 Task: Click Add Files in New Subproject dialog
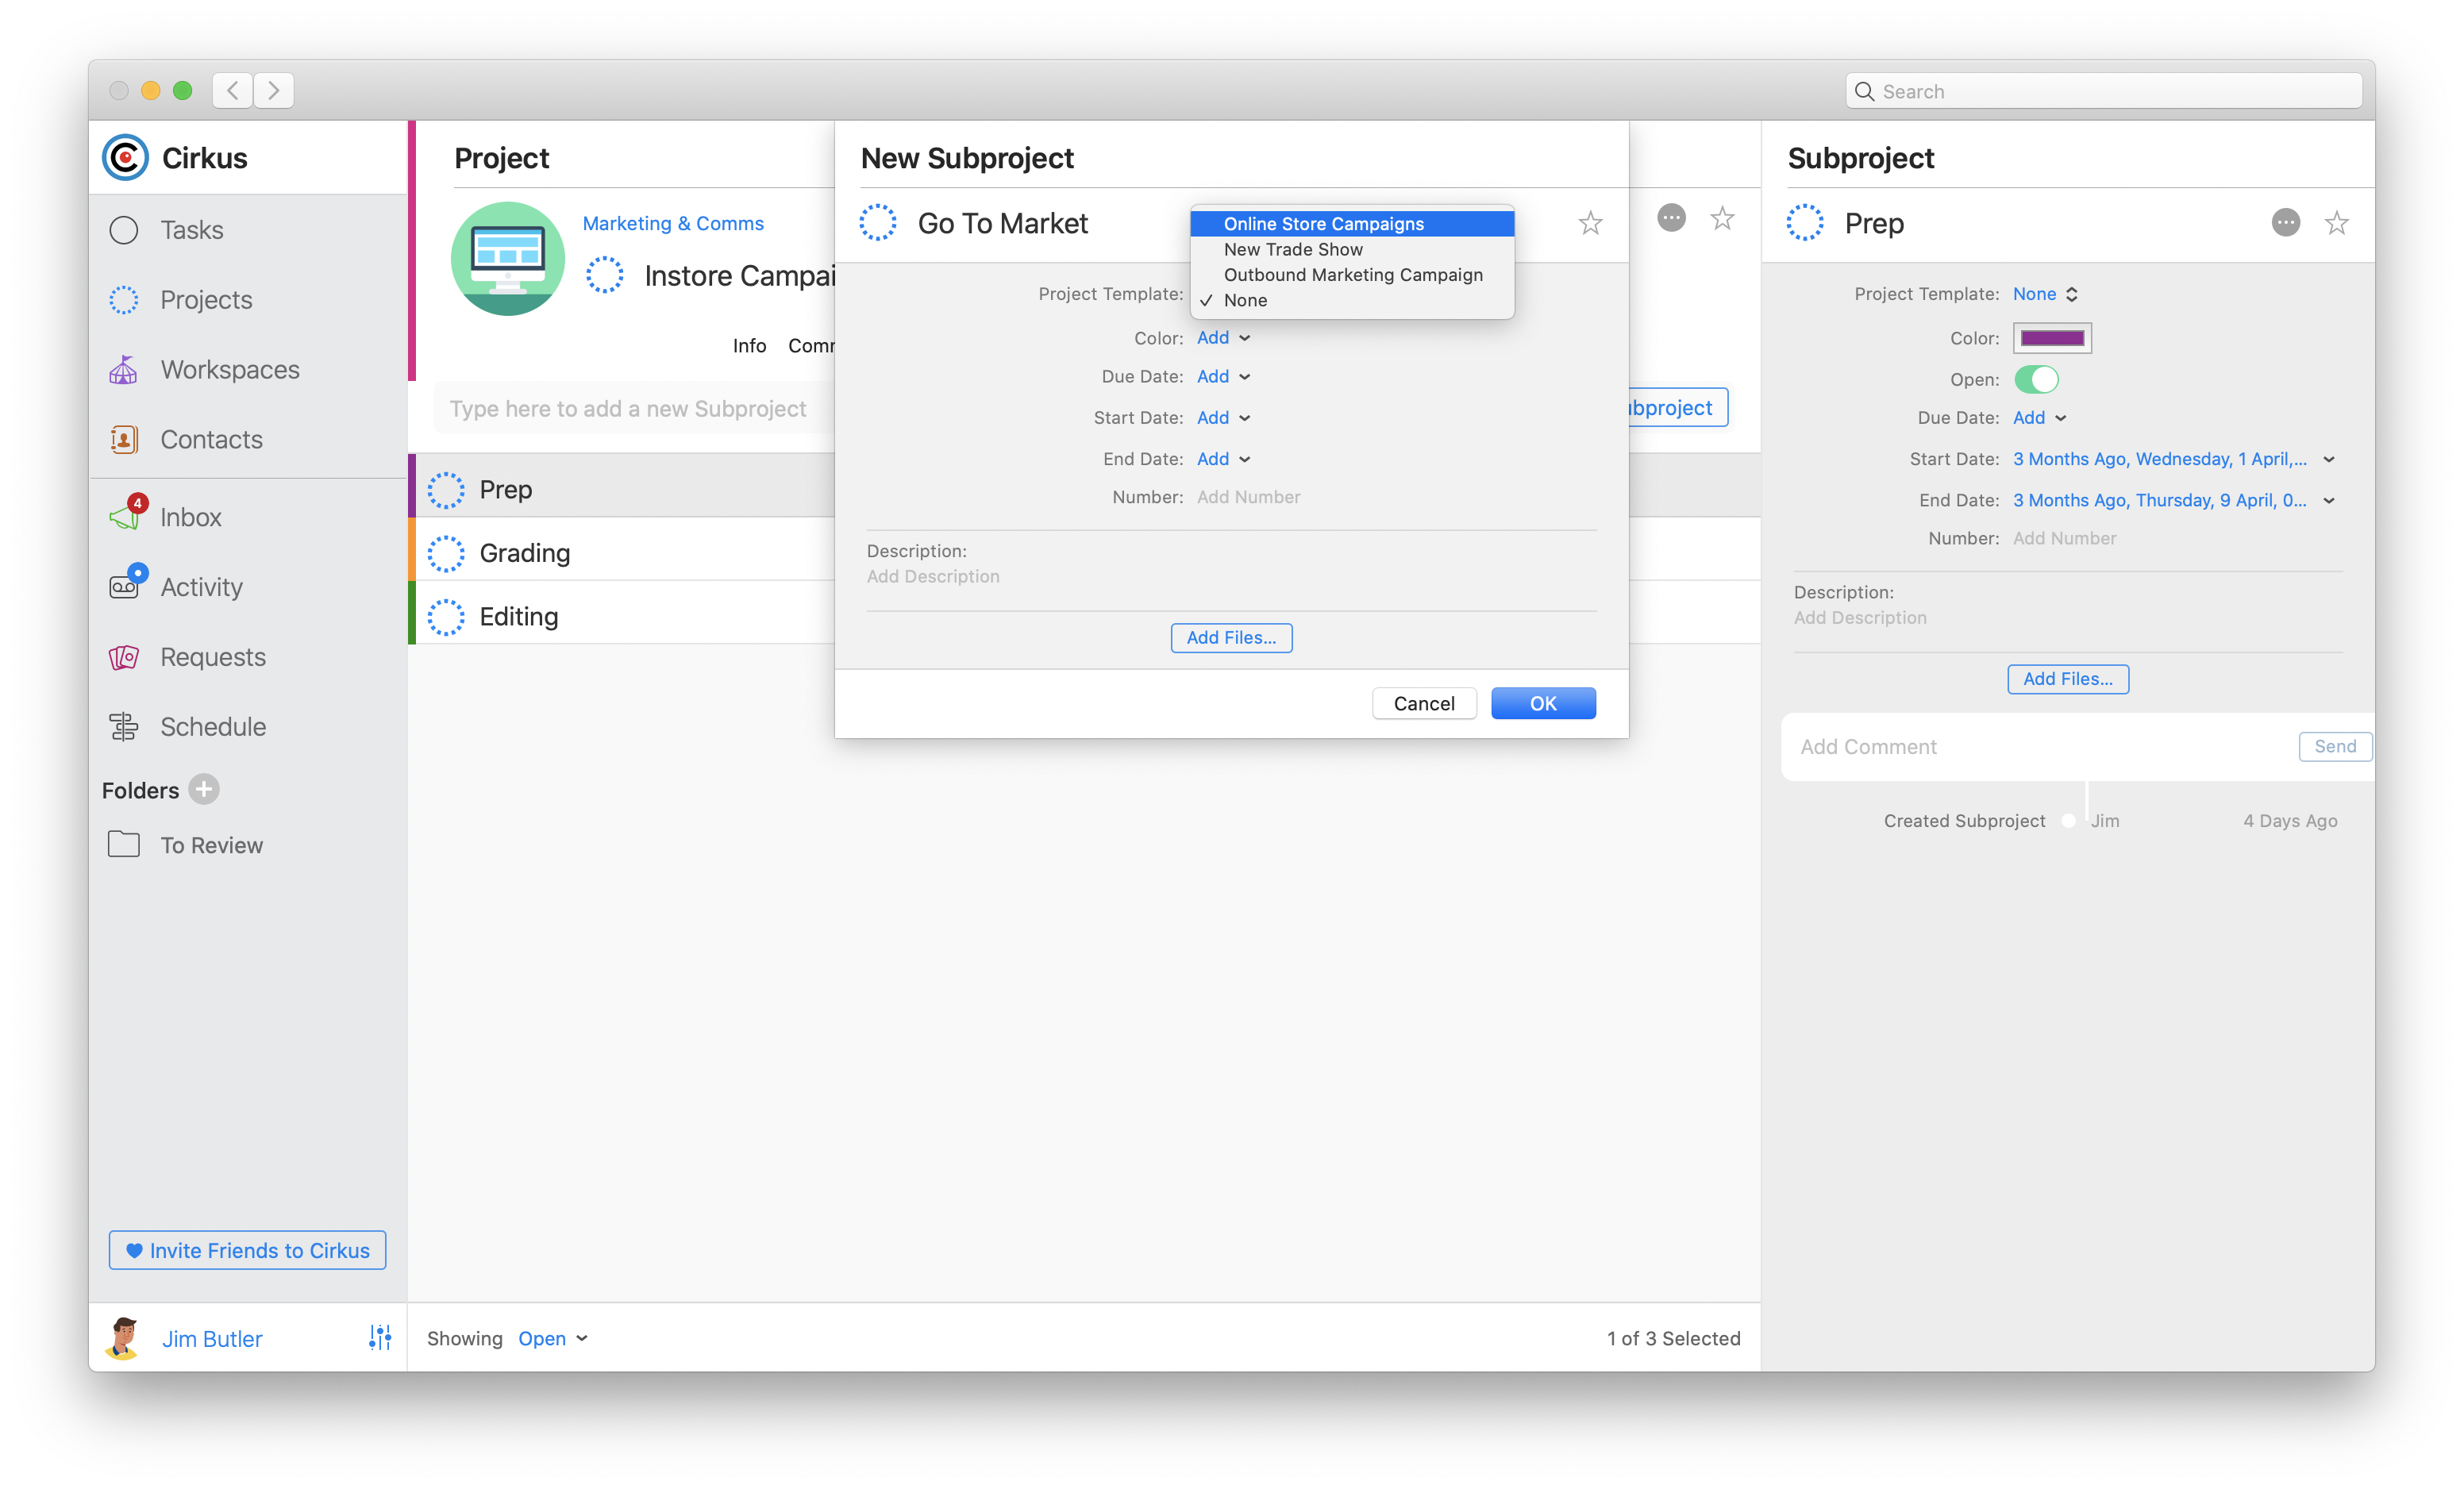[x=1231, y=638]
